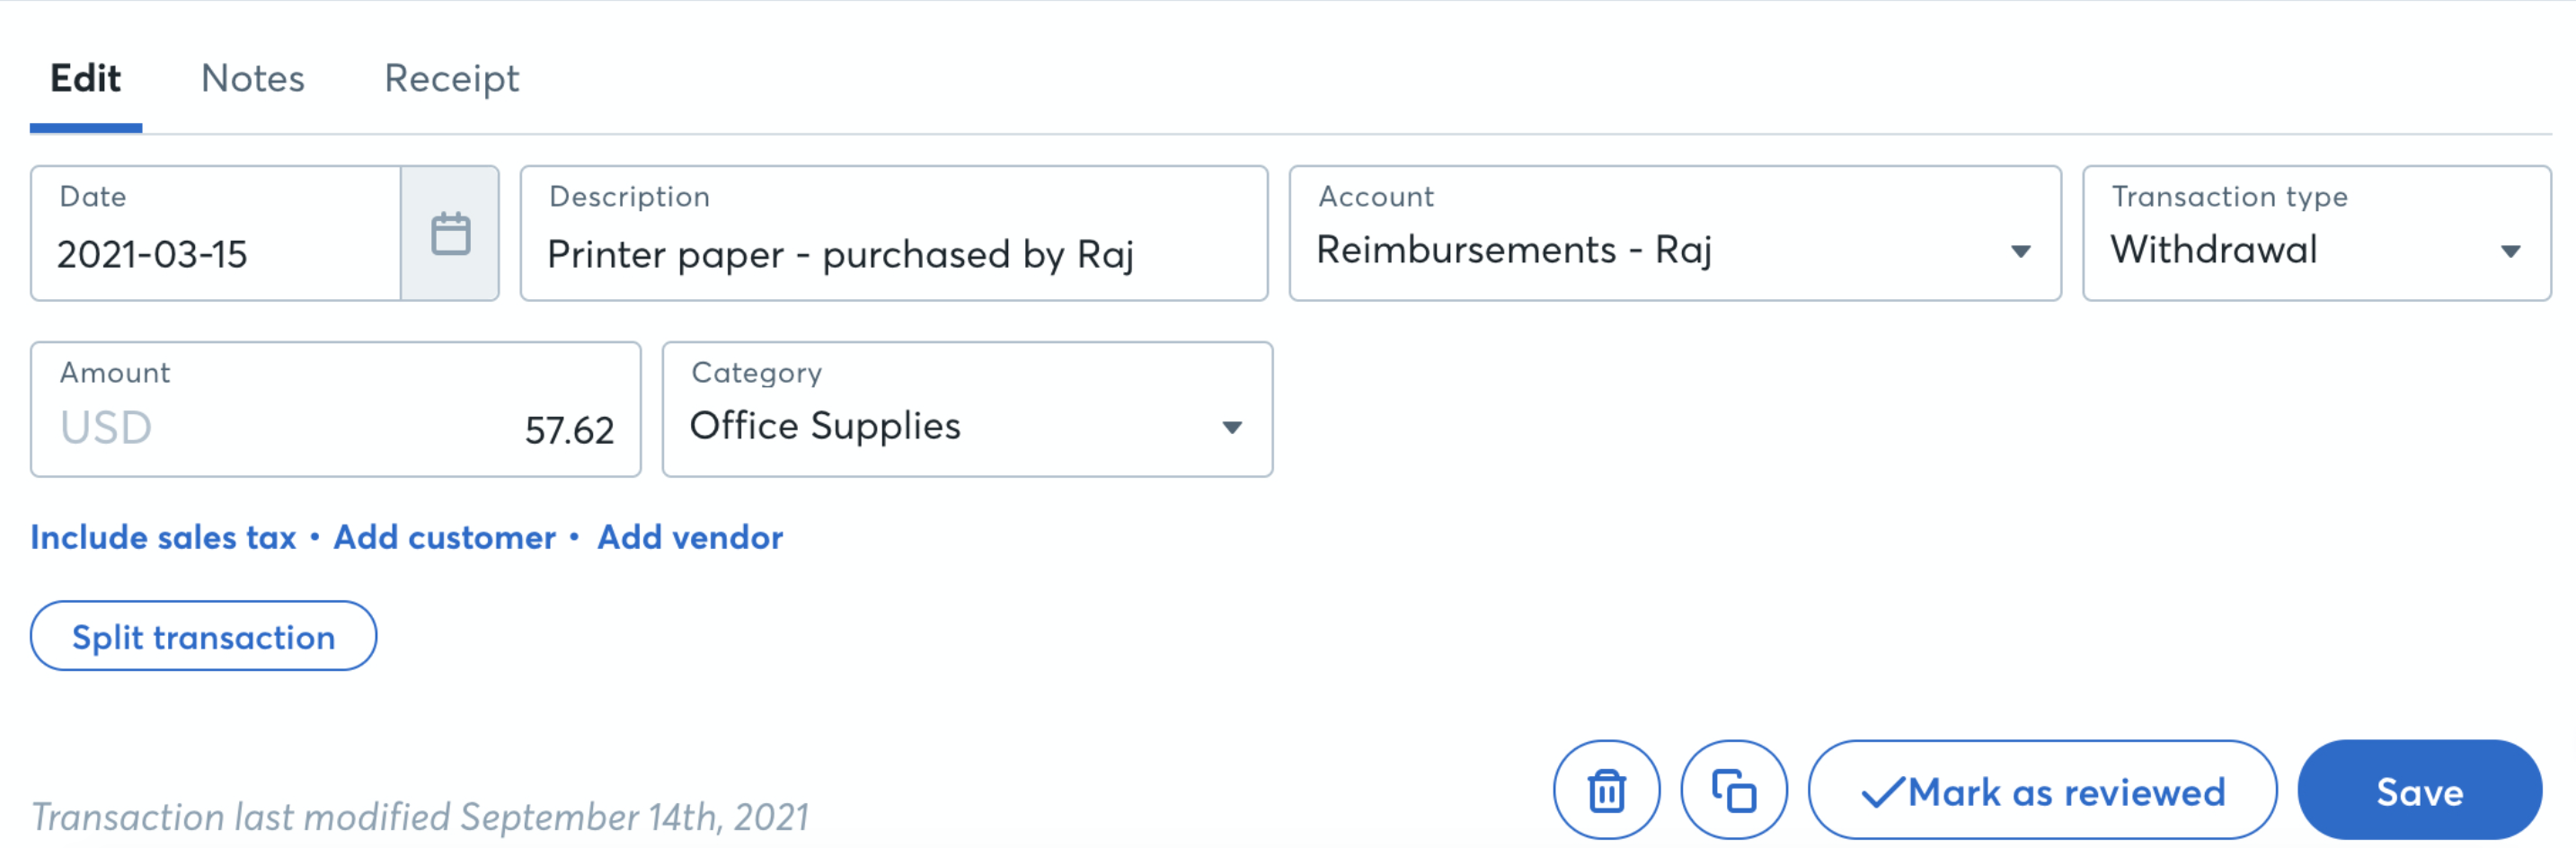The width and height of the screenshot is (2576, 848).
Task: Click the Split transaction button
Action: (203, 636)
